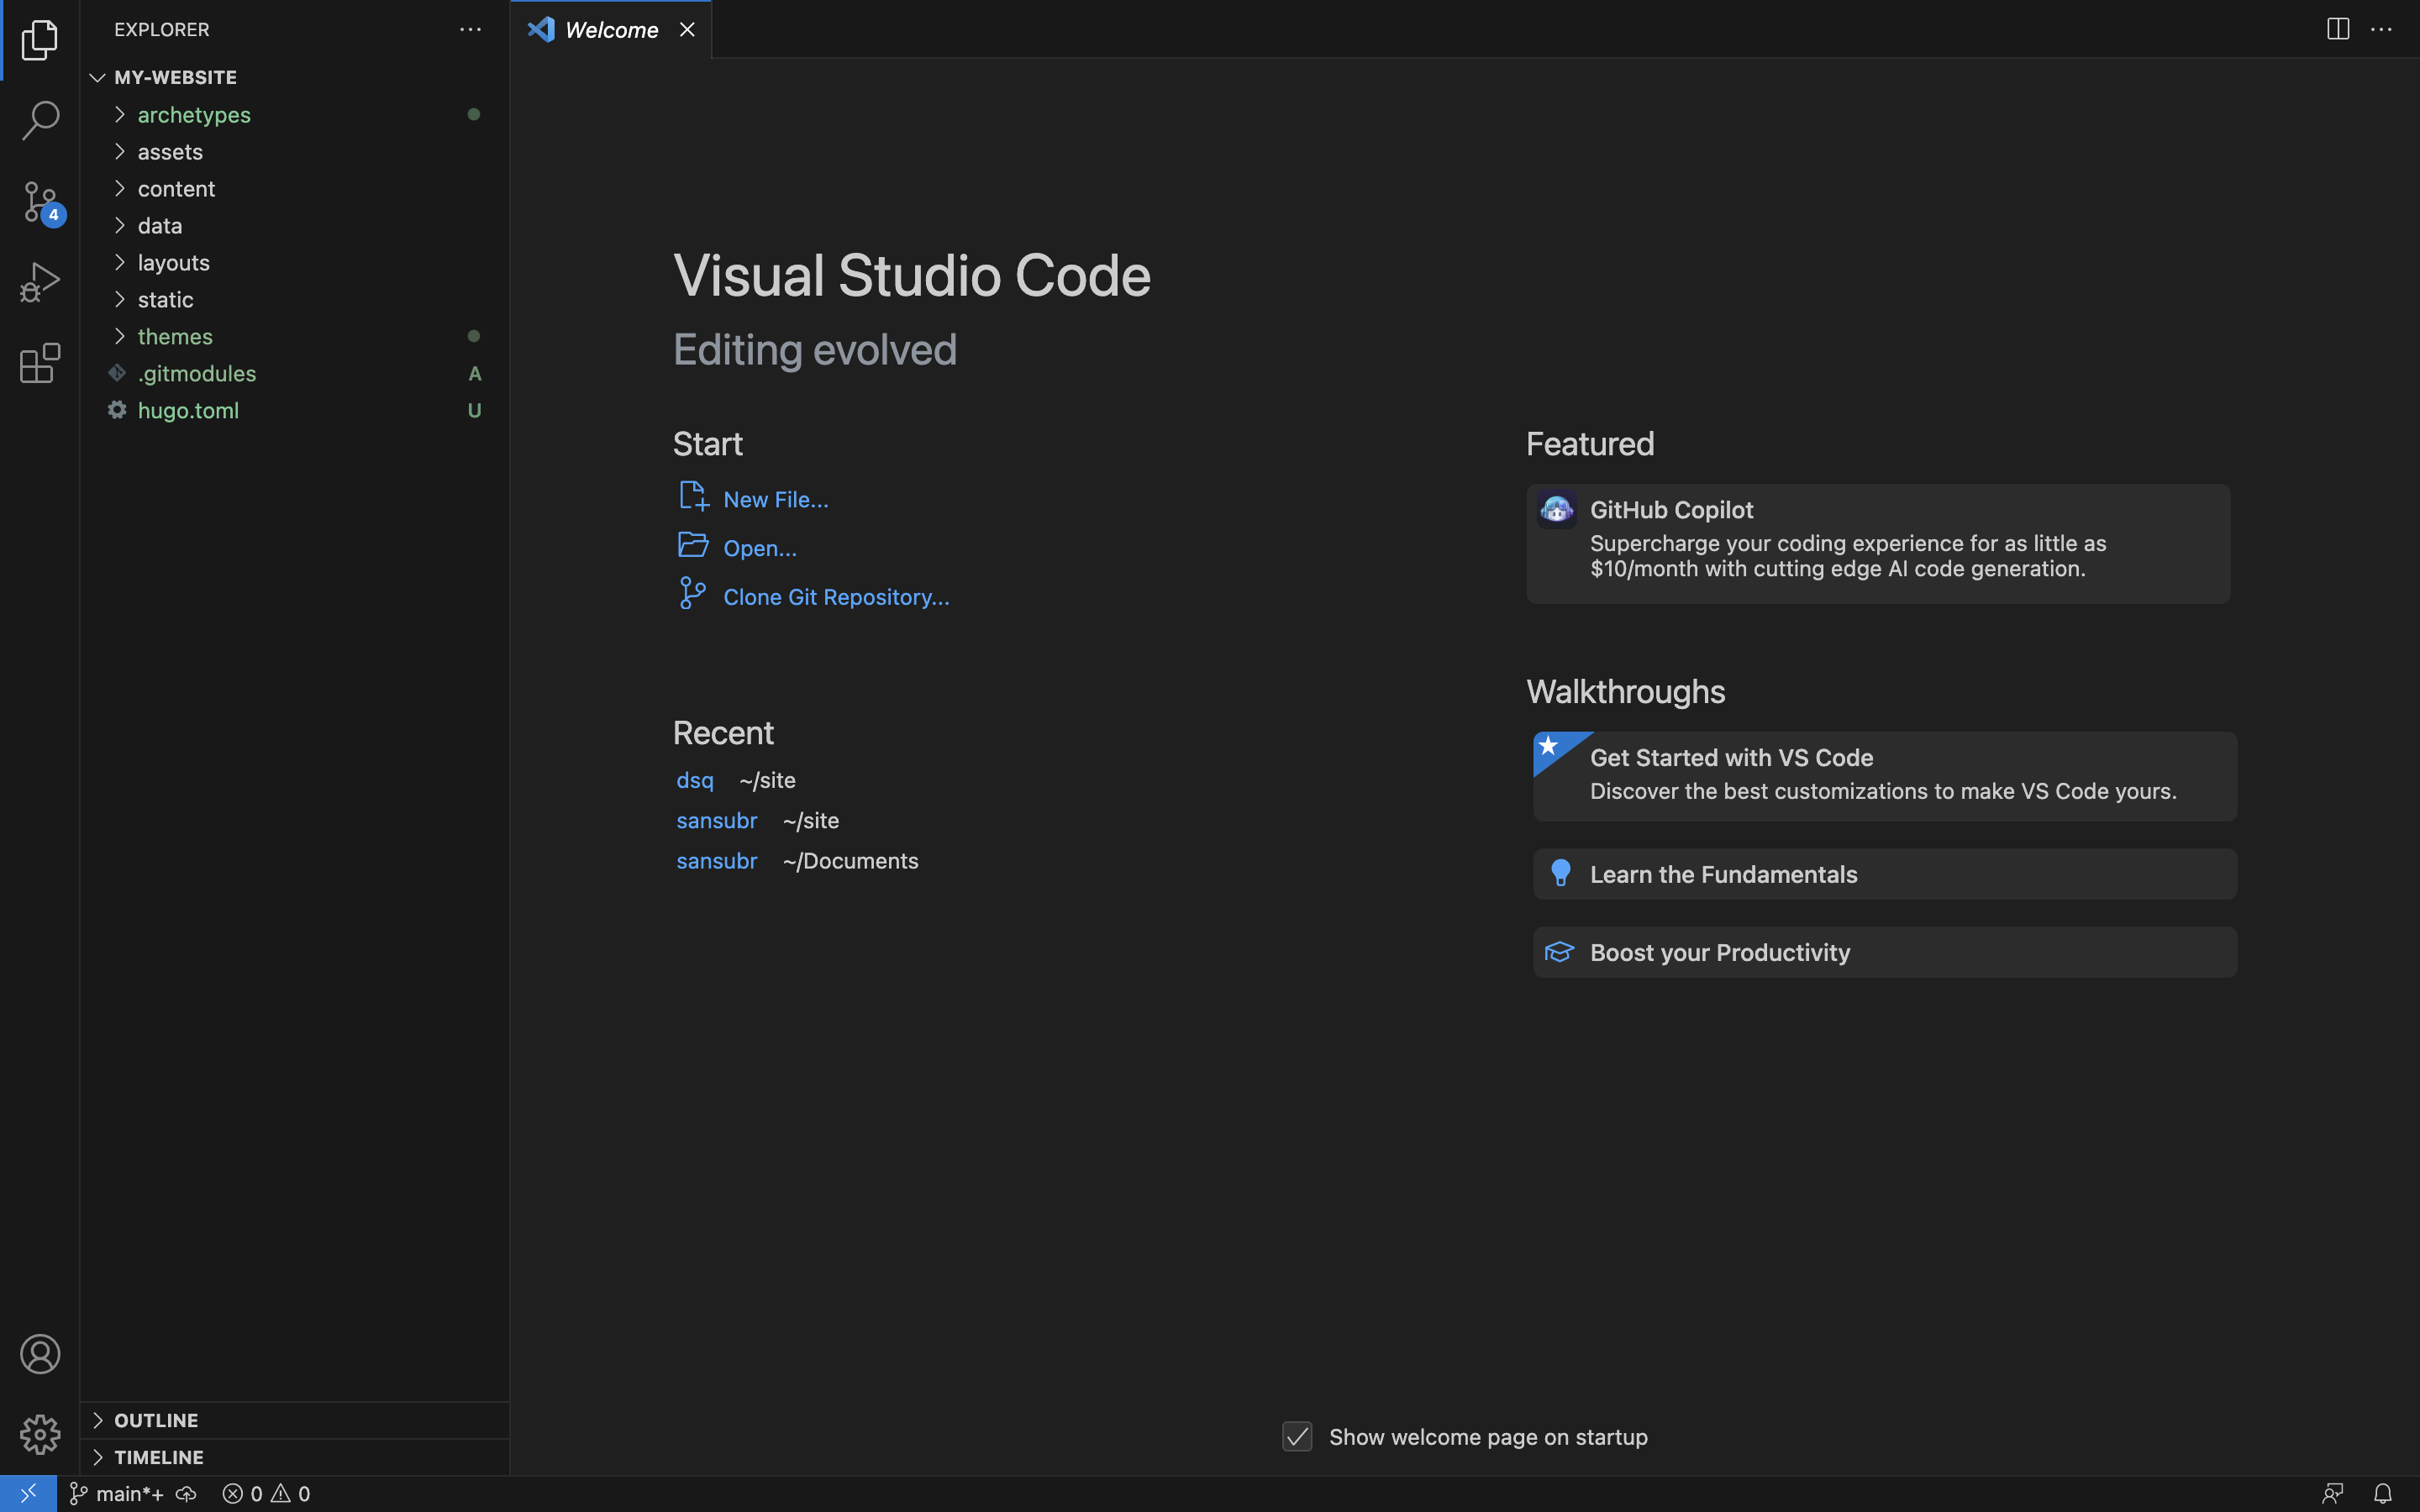The height and width of the screenshot is (1512, 2420).
Task: Open editor More Actions ellipsis
Action: click(x=2382, y=29)
